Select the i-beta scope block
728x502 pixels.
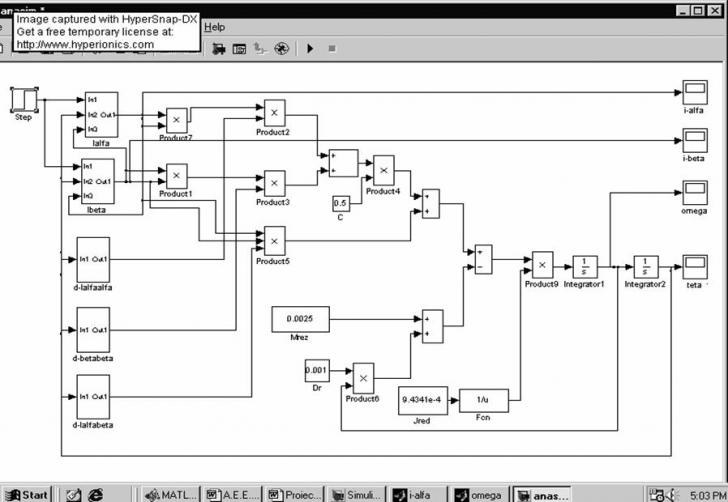694,141
